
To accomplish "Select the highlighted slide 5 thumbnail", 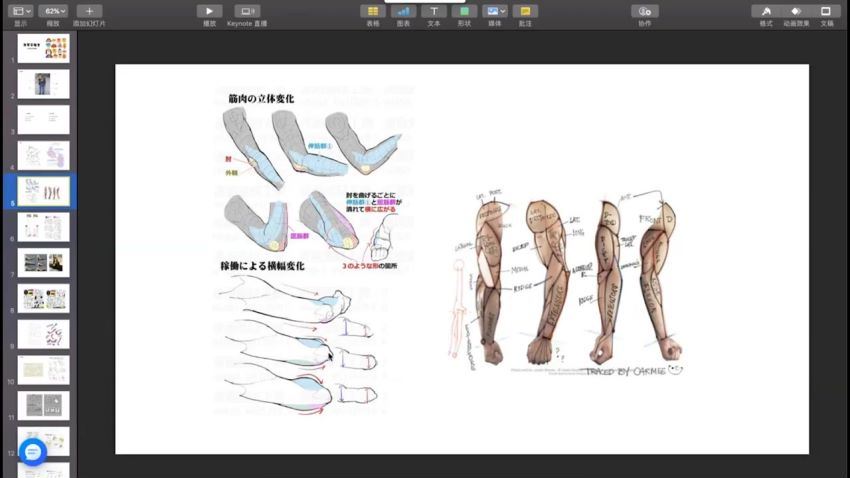I will pyautogui.click(x=43, y=191).
